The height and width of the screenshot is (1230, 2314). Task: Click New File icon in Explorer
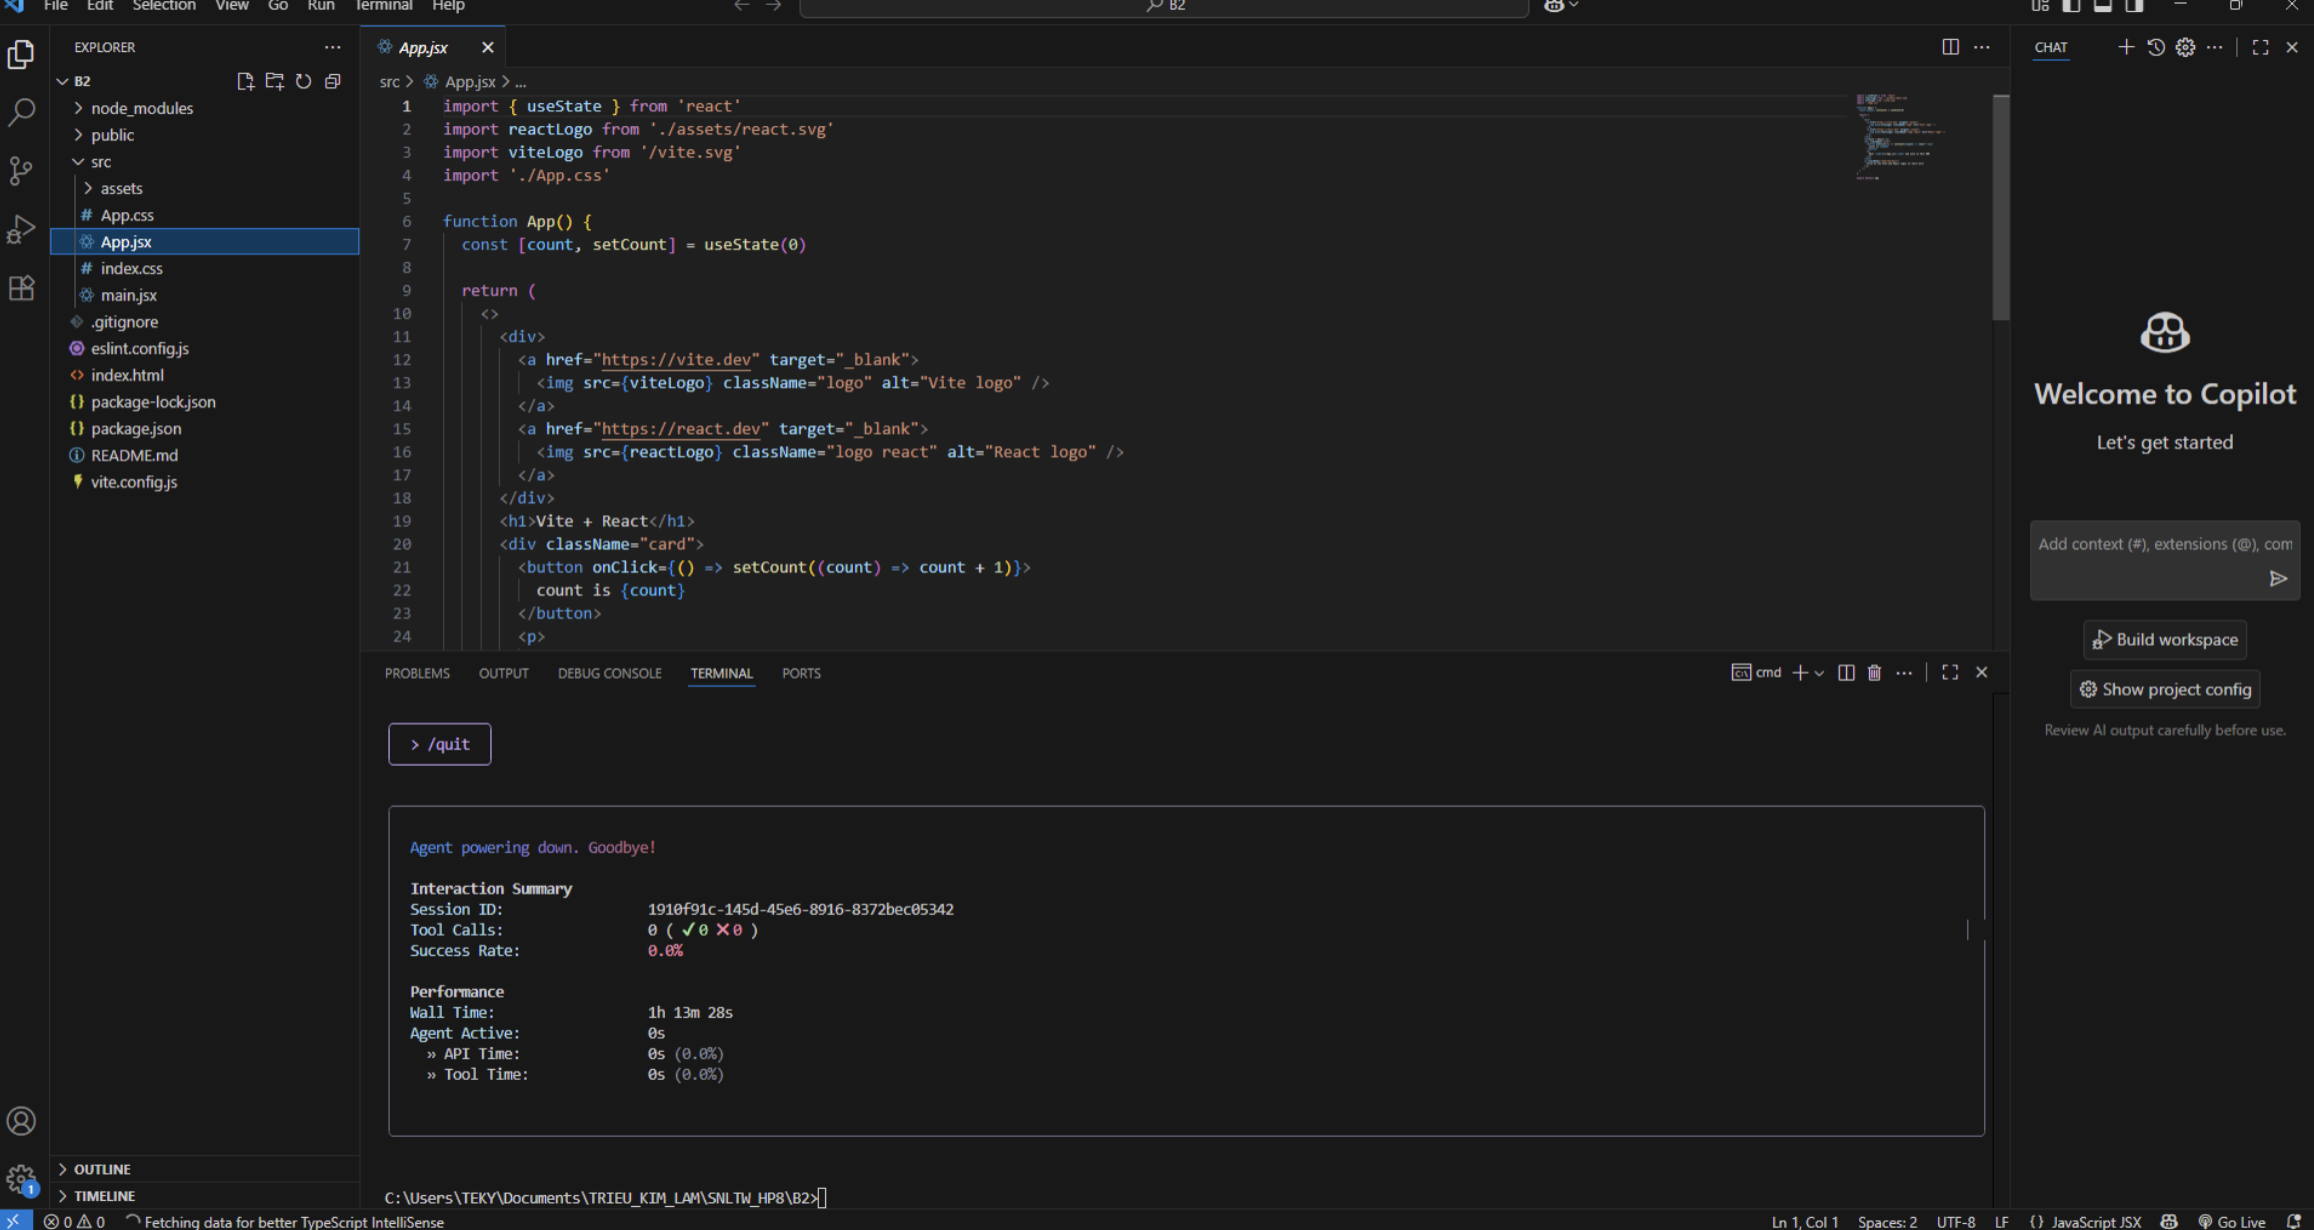point(245,81)
